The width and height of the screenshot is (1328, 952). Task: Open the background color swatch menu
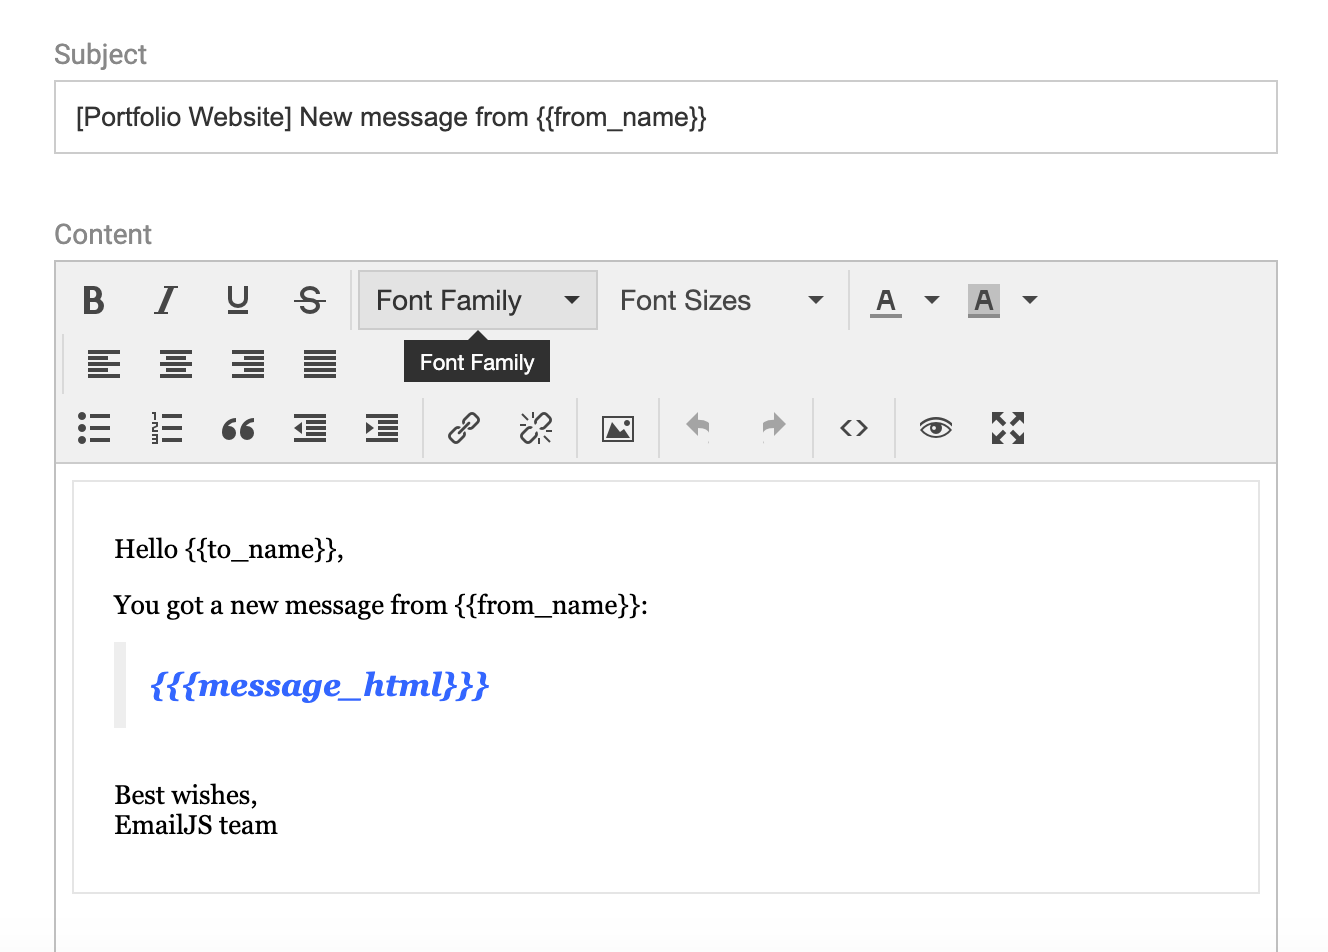(1029, 300)
